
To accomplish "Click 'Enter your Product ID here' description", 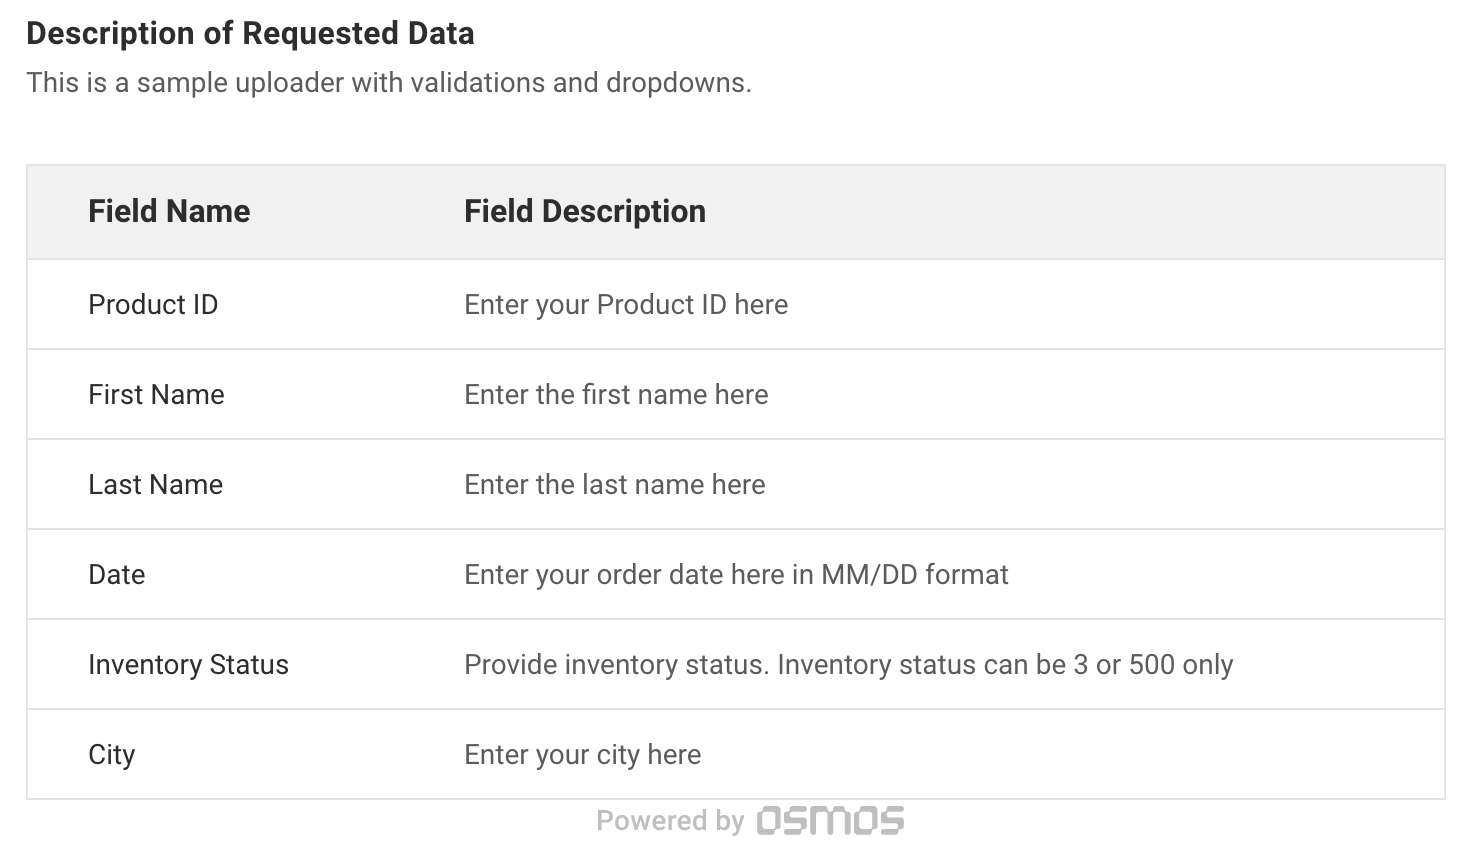I will click(x=626, y=305).
